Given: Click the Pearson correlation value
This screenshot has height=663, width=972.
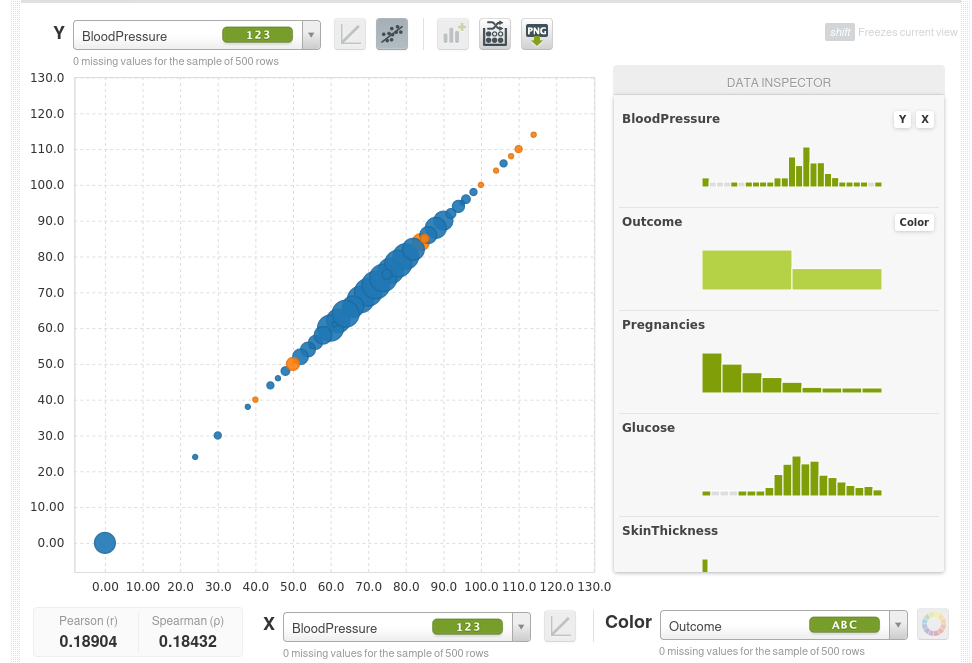Looking at the screenshot, I should pyautogui.click(x=88, y=641).
